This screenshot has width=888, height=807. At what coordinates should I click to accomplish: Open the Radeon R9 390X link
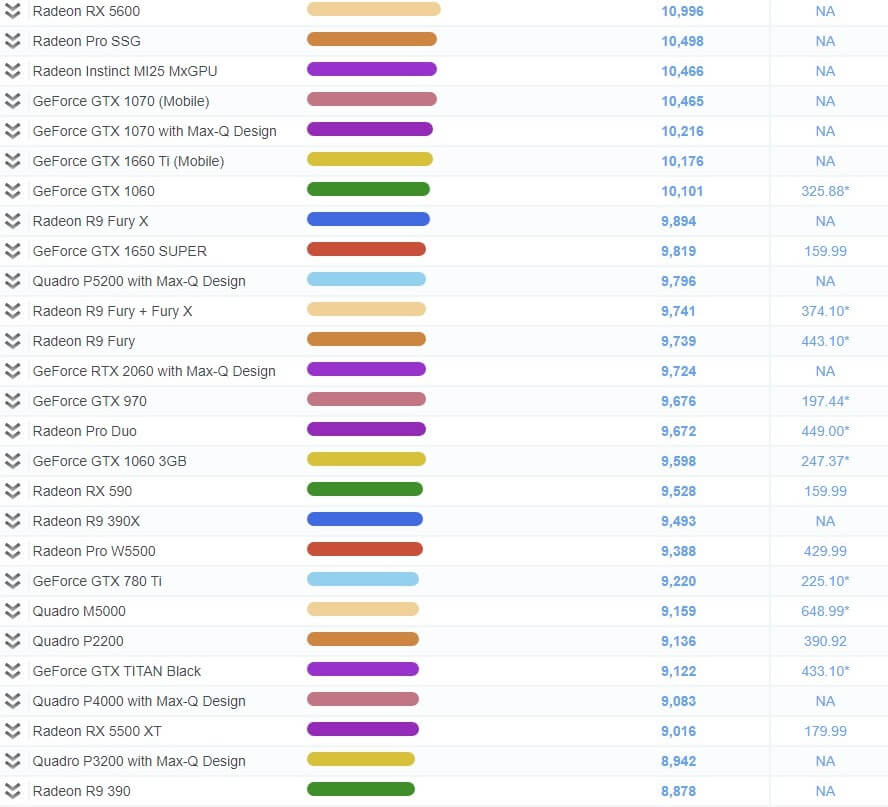pyautogui.click(x=86, y=521)
